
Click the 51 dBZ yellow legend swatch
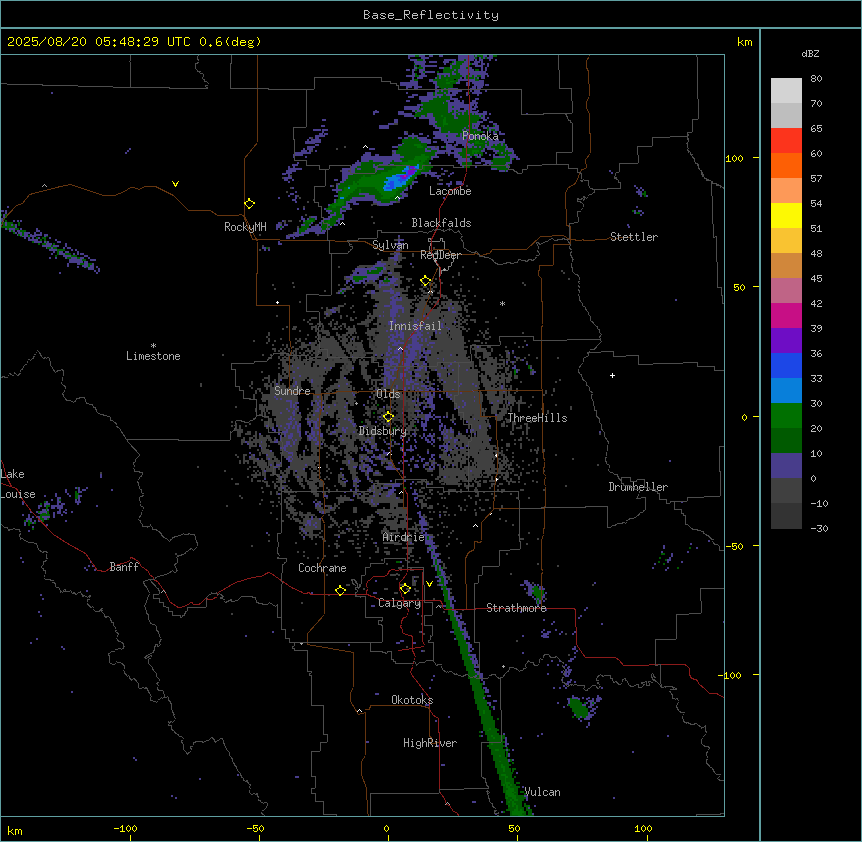786,215
